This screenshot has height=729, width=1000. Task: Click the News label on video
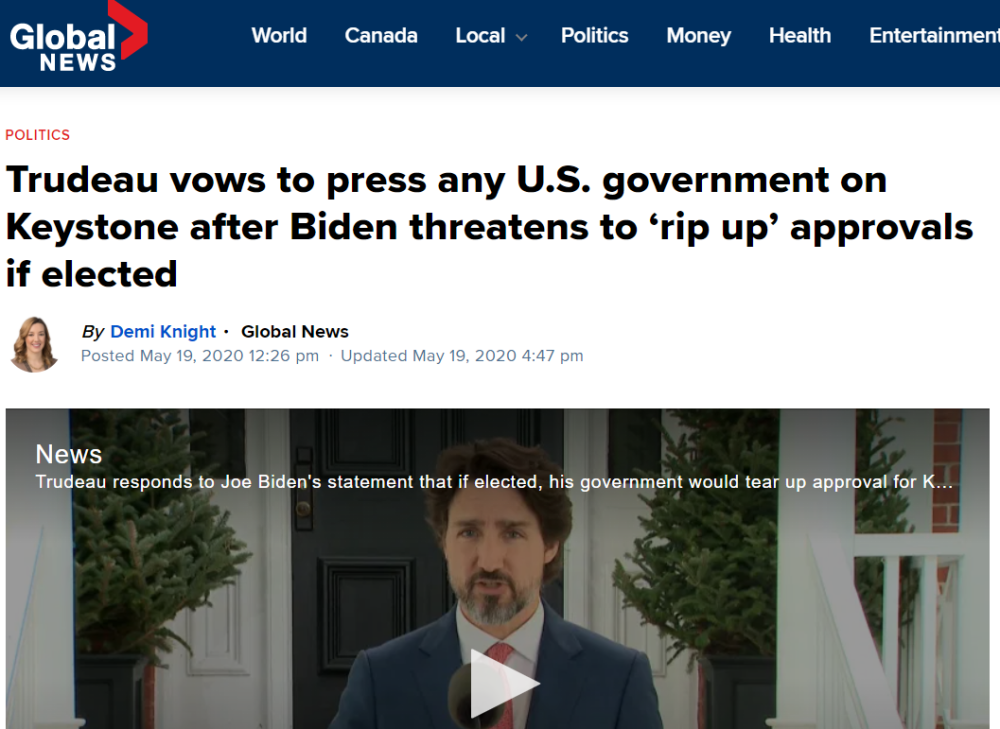click(x=69, y=454)
